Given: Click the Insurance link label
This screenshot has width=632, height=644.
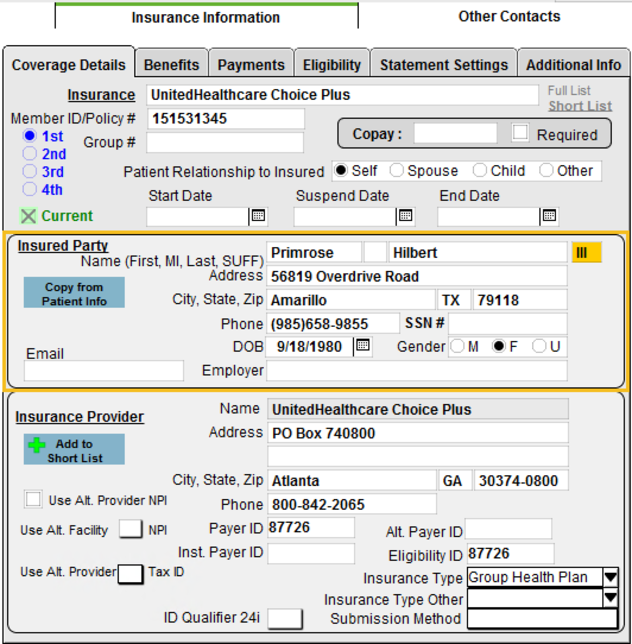Looking at the screenshot, I should tap(101, 95).
